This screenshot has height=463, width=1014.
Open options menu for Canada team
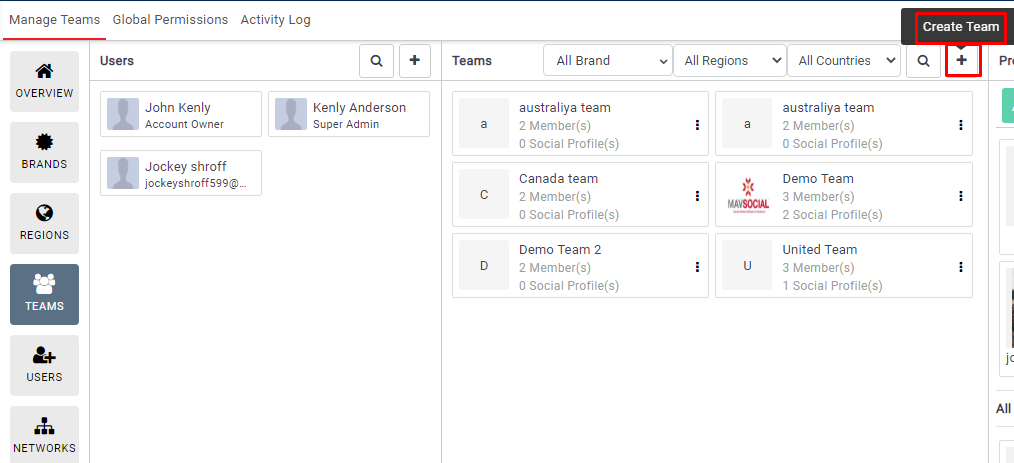pyautogui.click(x=697, y=196)
